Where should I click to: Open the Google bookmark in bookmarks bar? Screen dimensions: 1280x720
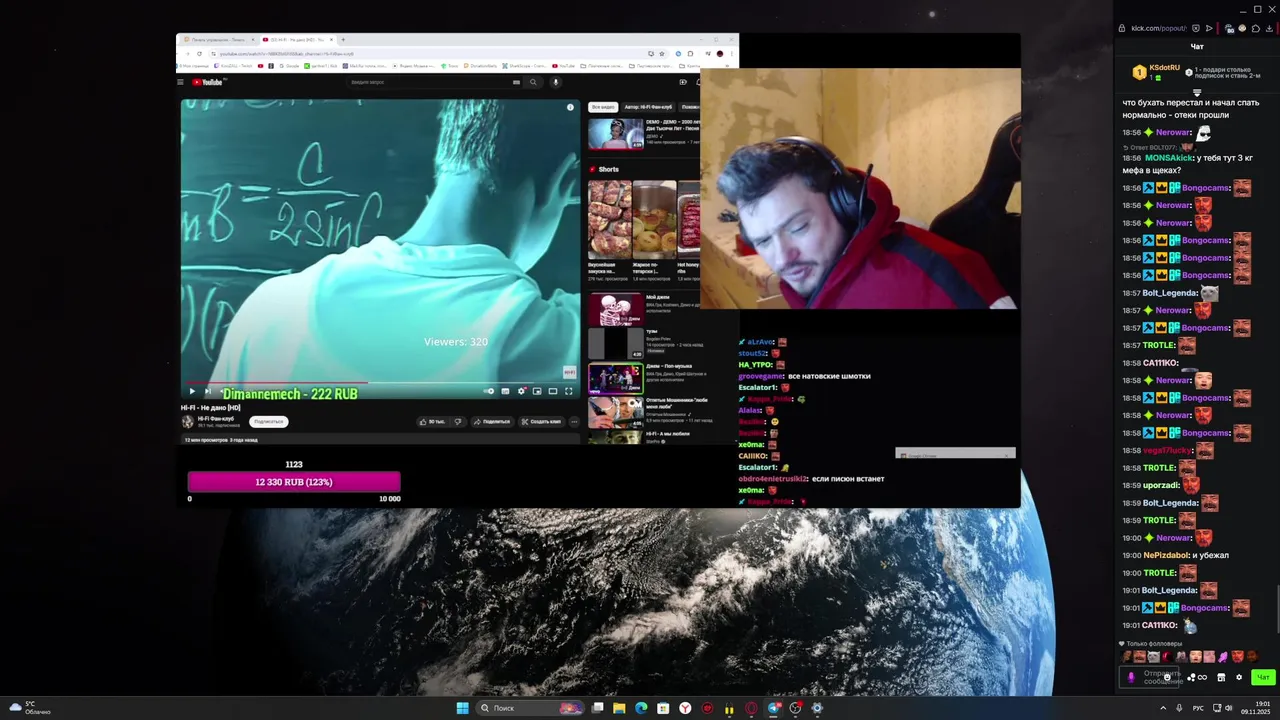(288, 66)
